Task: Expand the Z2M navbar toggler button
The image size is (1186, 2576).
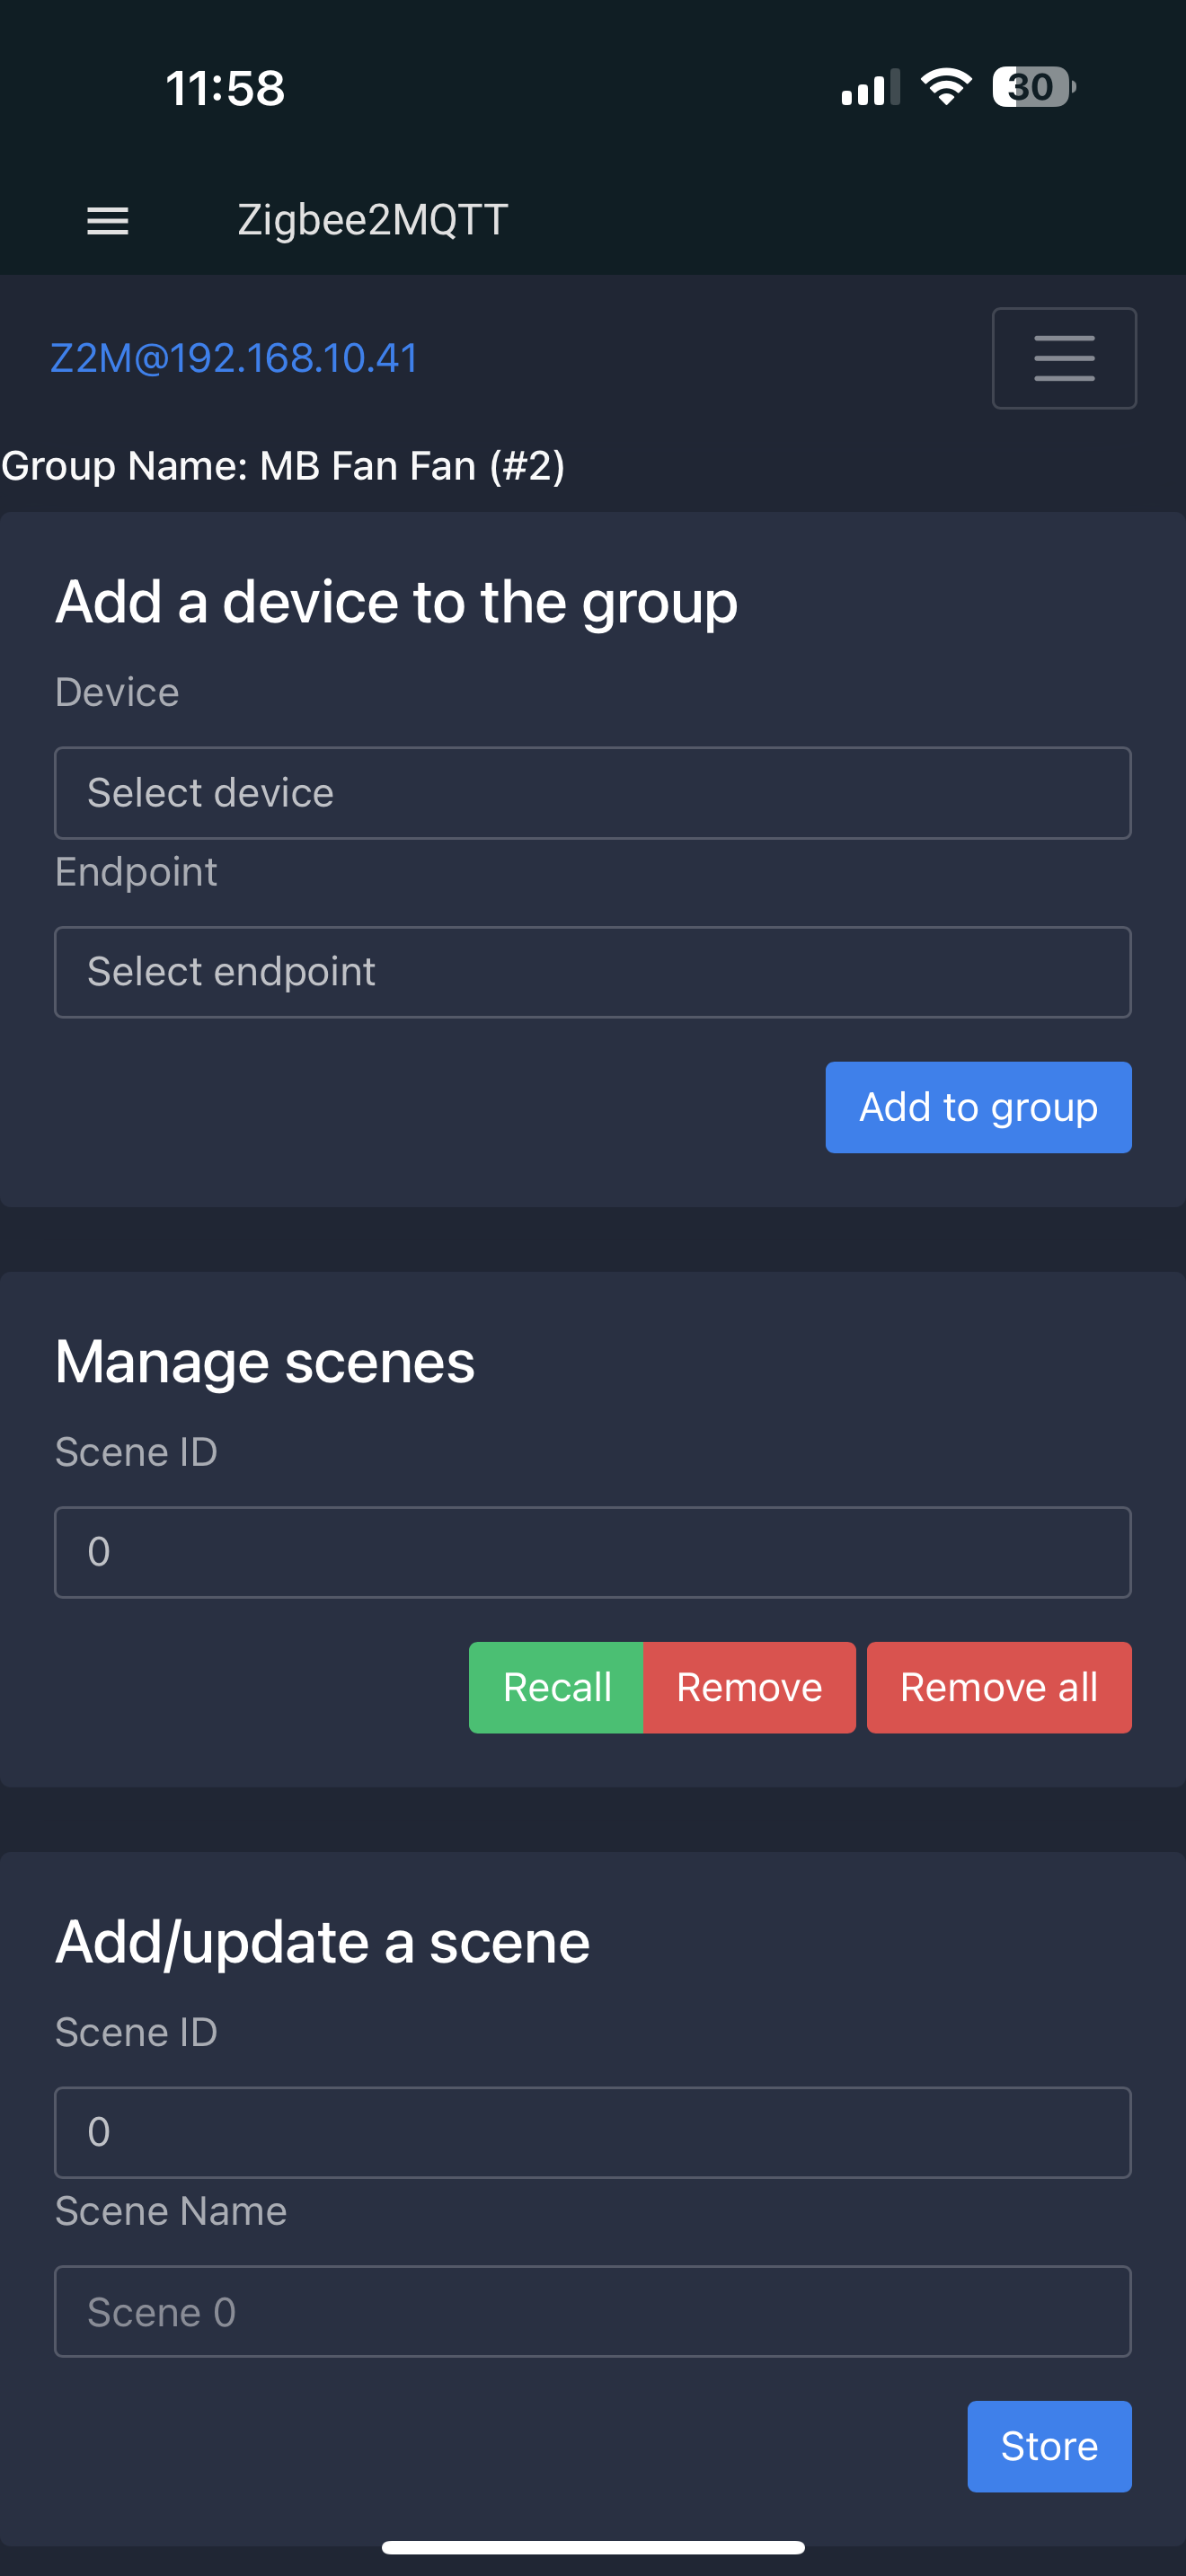Action: click(x=1063, y=358)
